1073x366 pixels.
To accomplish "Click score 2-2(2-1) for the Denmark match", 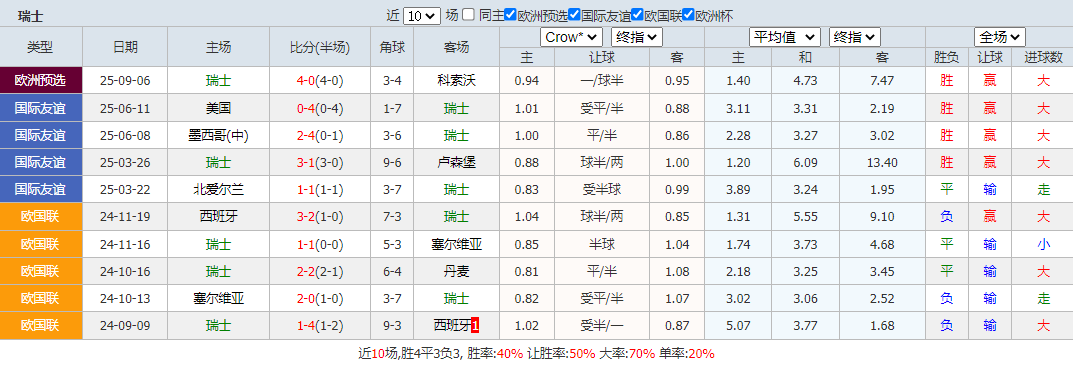I will (x=320, y=272).
